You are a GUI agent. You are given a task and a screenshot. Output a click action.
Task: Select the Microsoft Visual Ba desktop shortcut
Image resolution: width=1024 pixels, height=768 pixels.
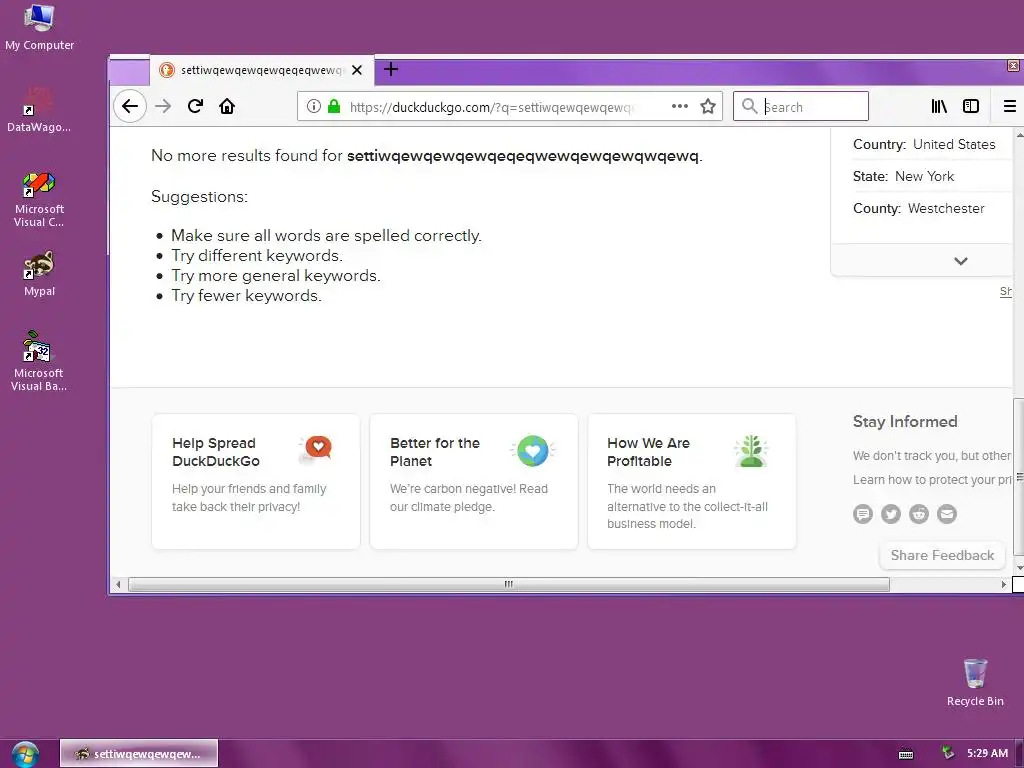click(x=39, y=362)
